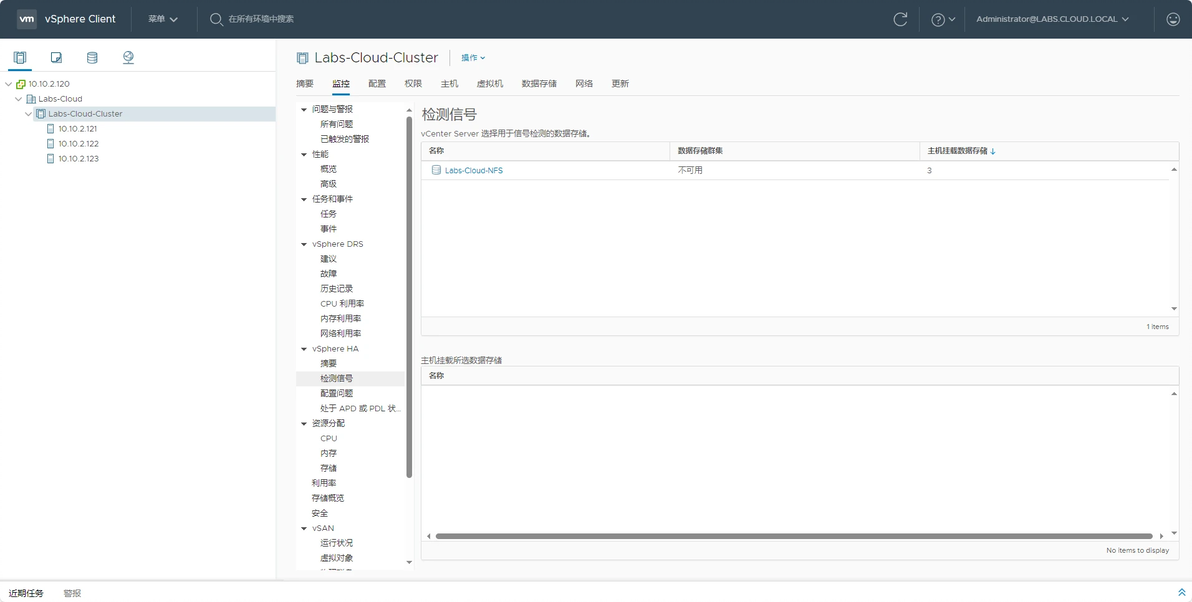
Task: Open the Networking view icon
Action: coord(128,58)
